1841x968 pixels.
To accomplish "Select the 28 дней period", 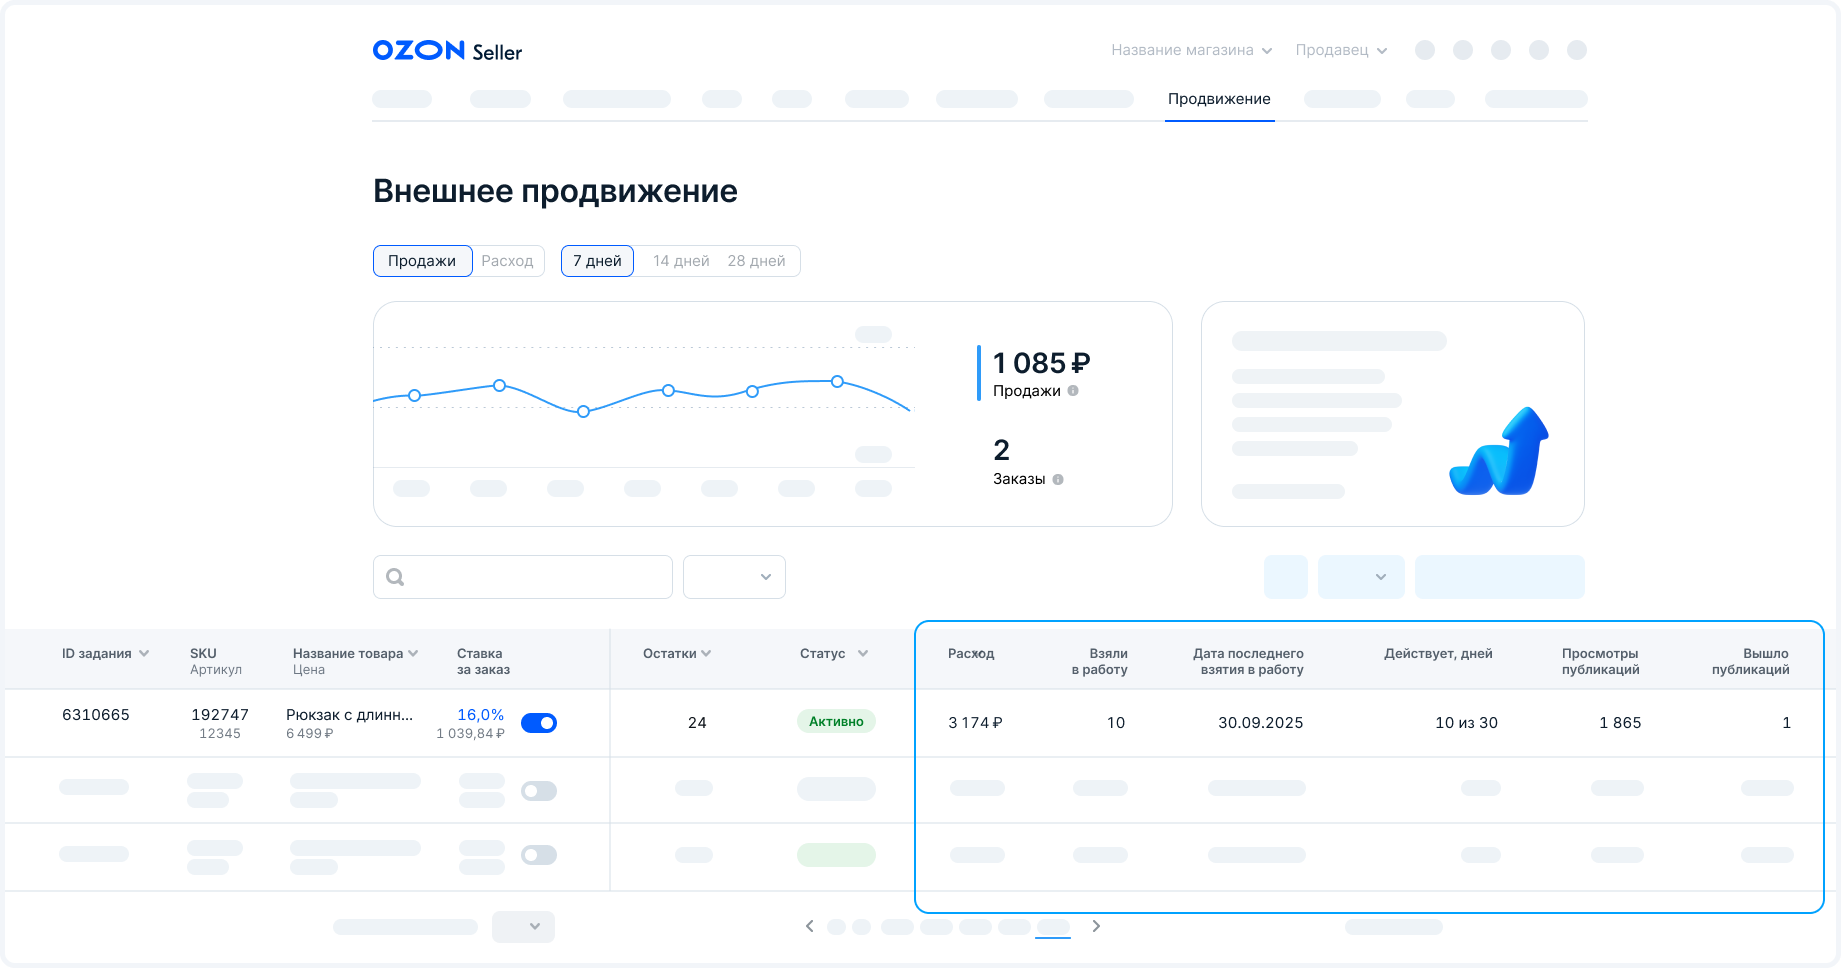I will coord(756,261).
